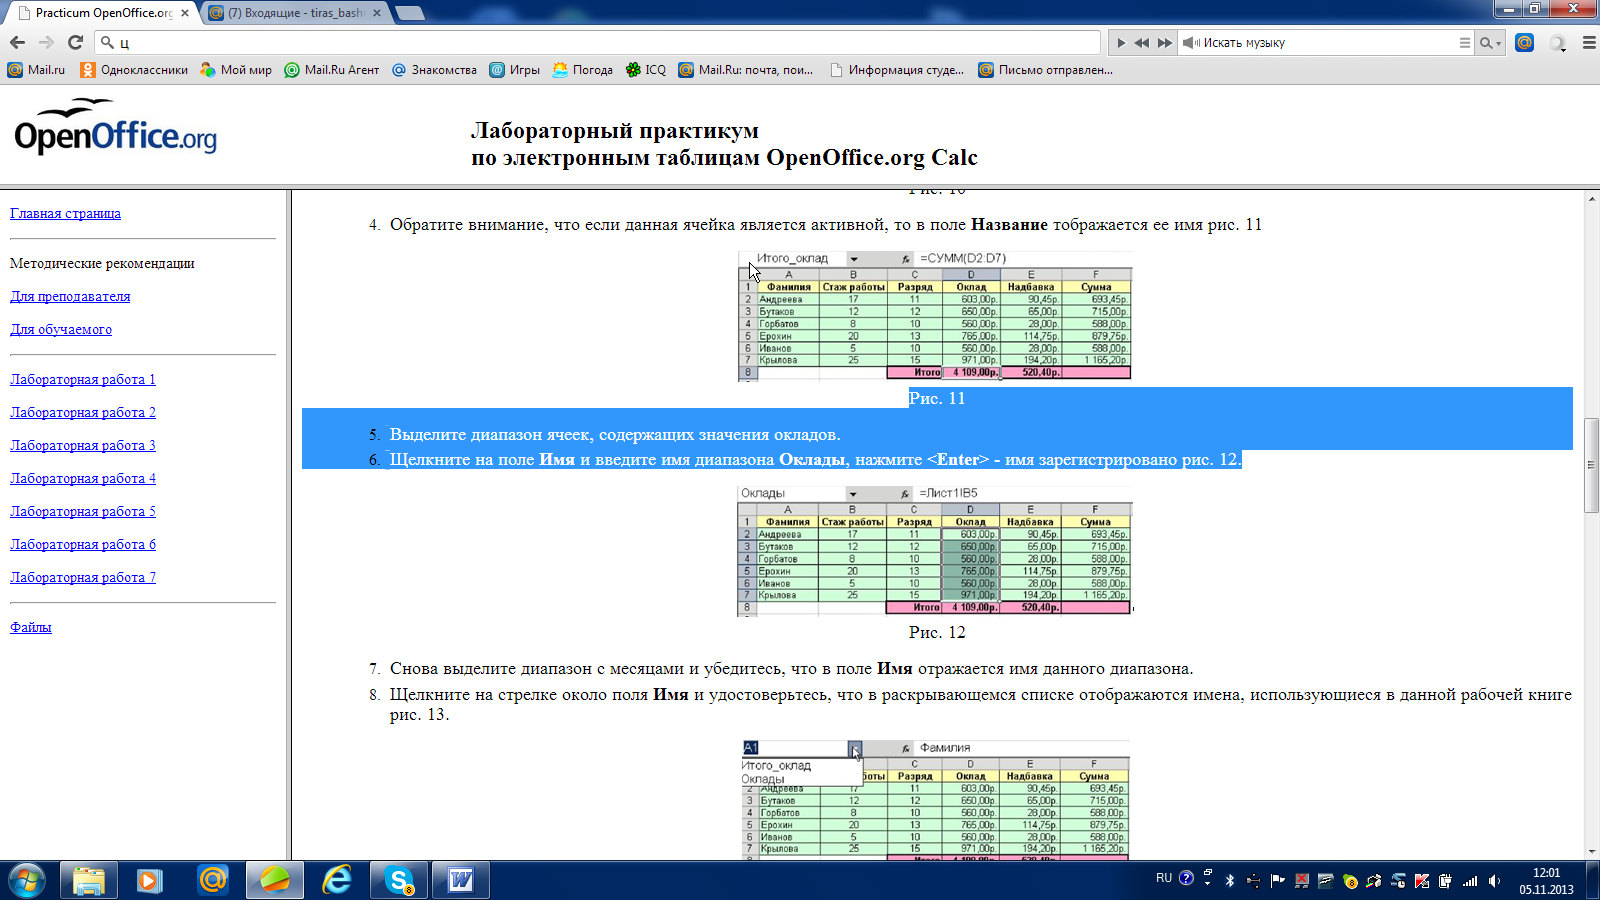Switch to the Practicum OpenOffice.org tab

point(104,13)
